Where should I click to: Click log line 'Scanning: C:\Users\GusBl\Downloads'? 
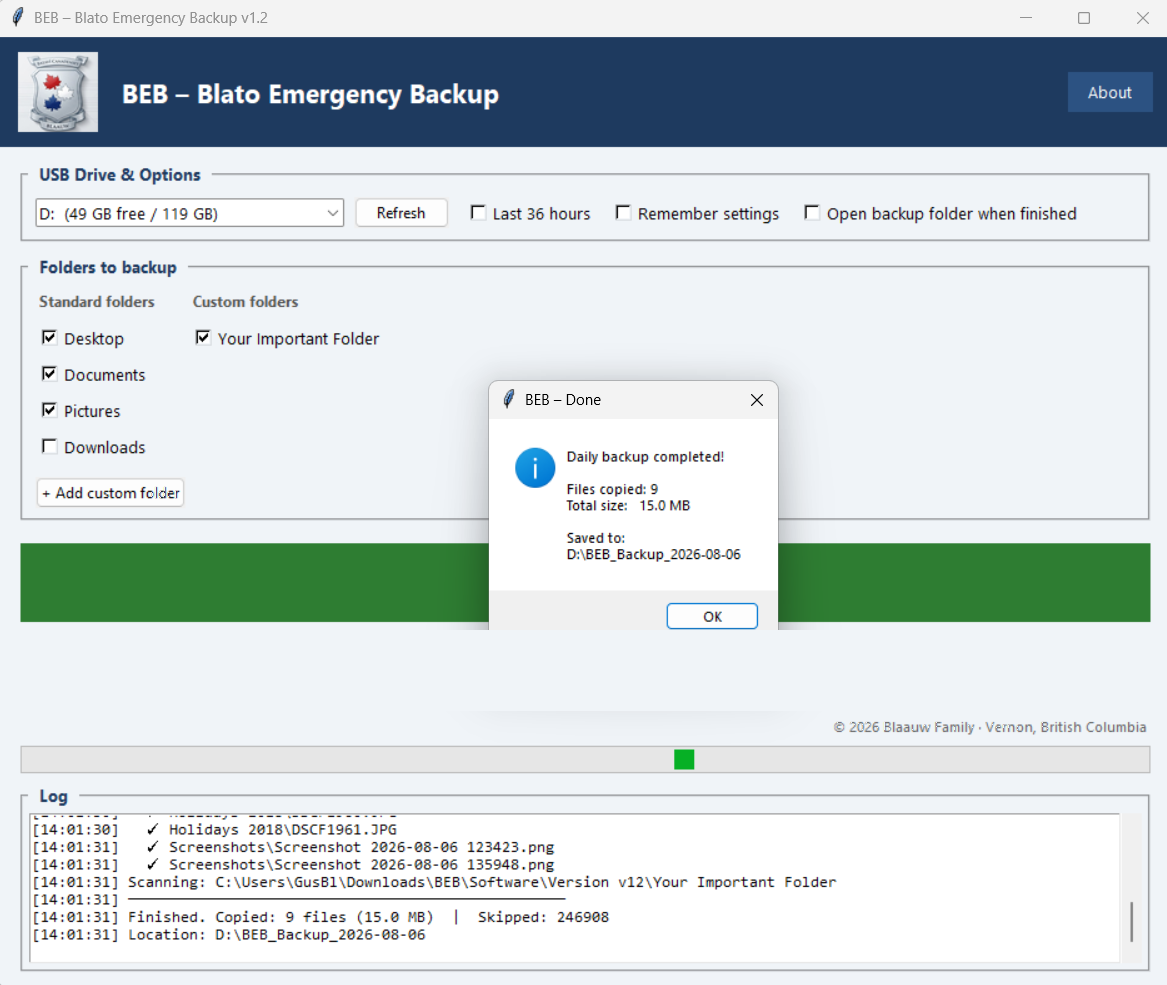[434, 882]
